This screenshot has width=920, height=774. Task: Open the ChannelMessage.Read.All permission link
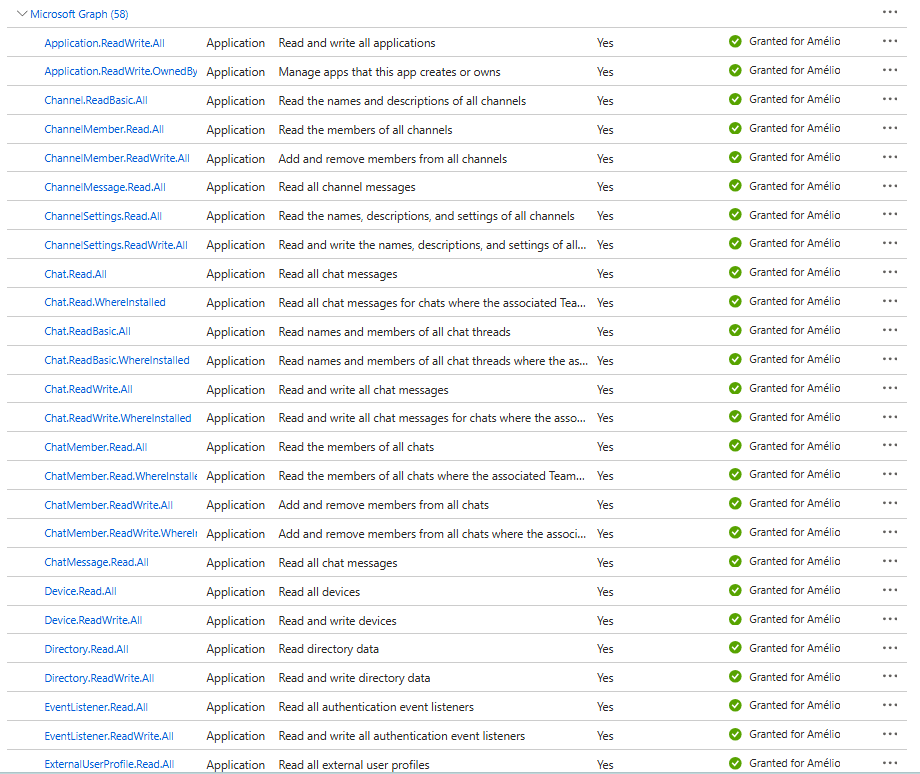pos(105,187)
